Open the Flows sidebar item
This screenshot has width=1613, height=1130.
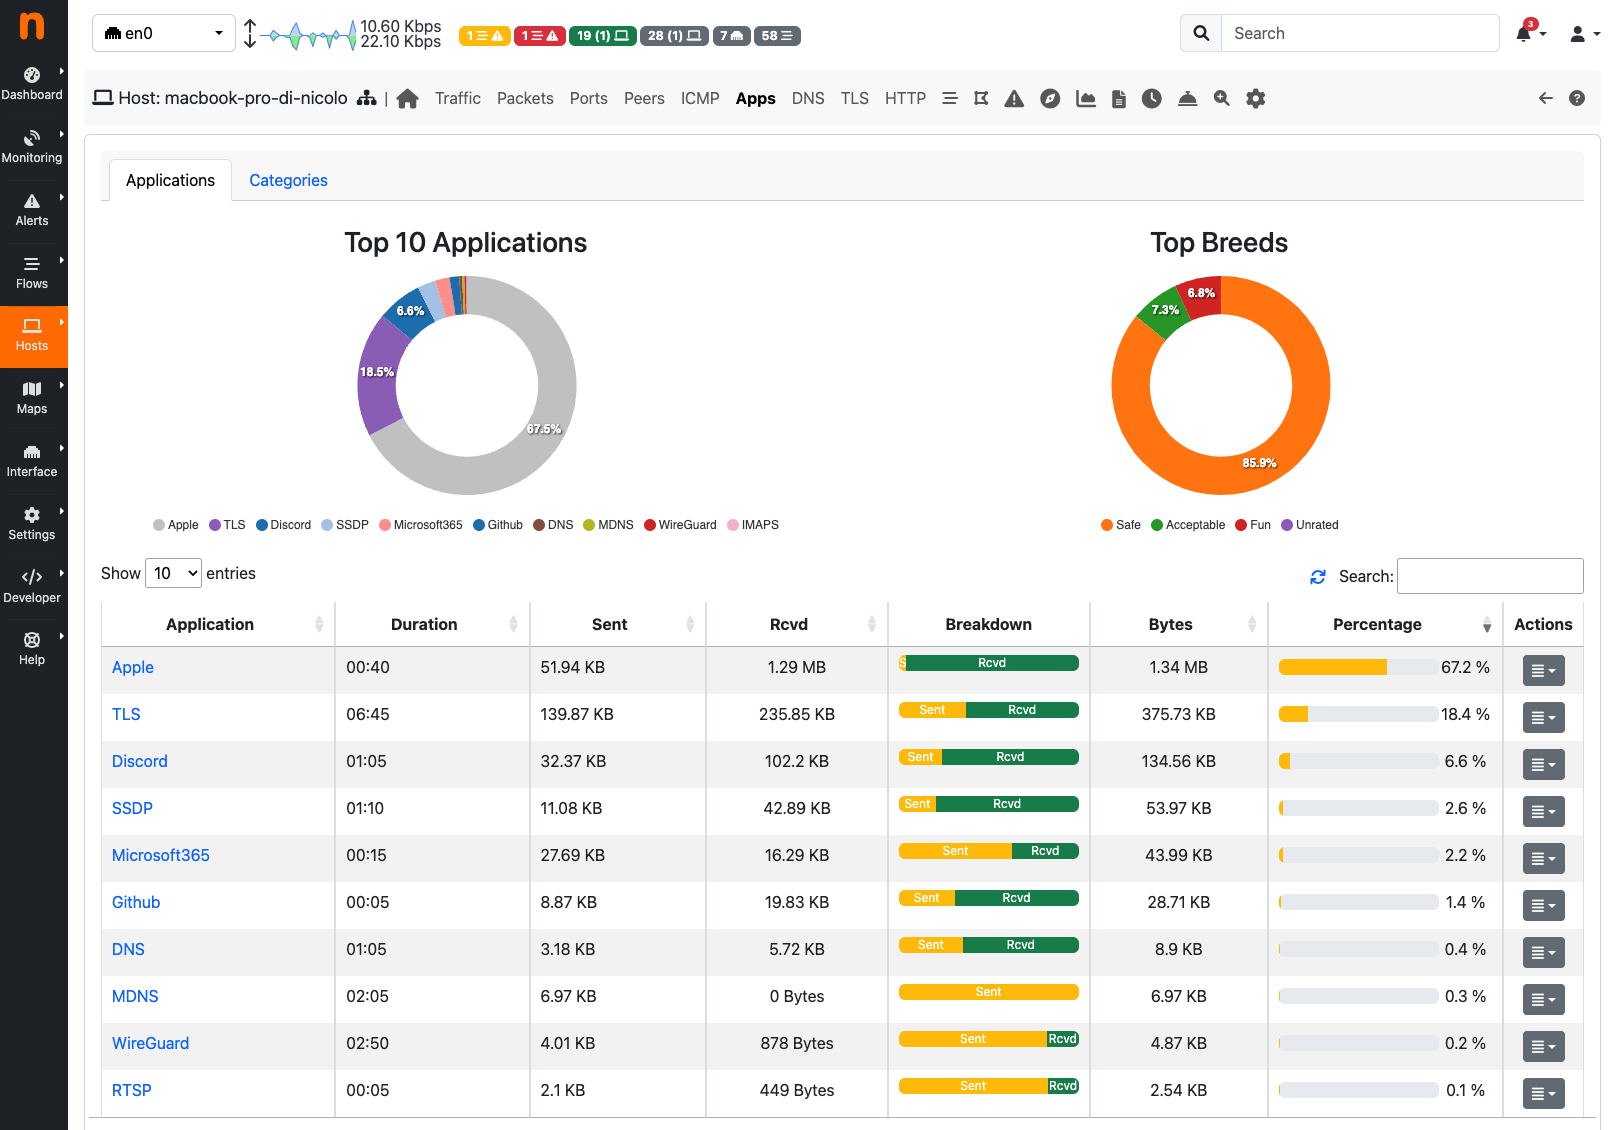[x=32, y=273]
